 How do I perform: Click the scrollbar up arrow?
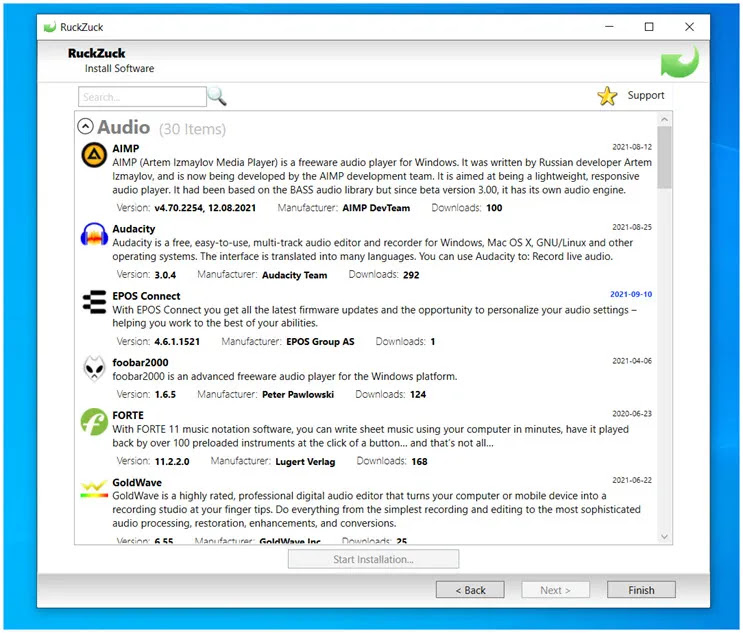[x=664, y=119]
